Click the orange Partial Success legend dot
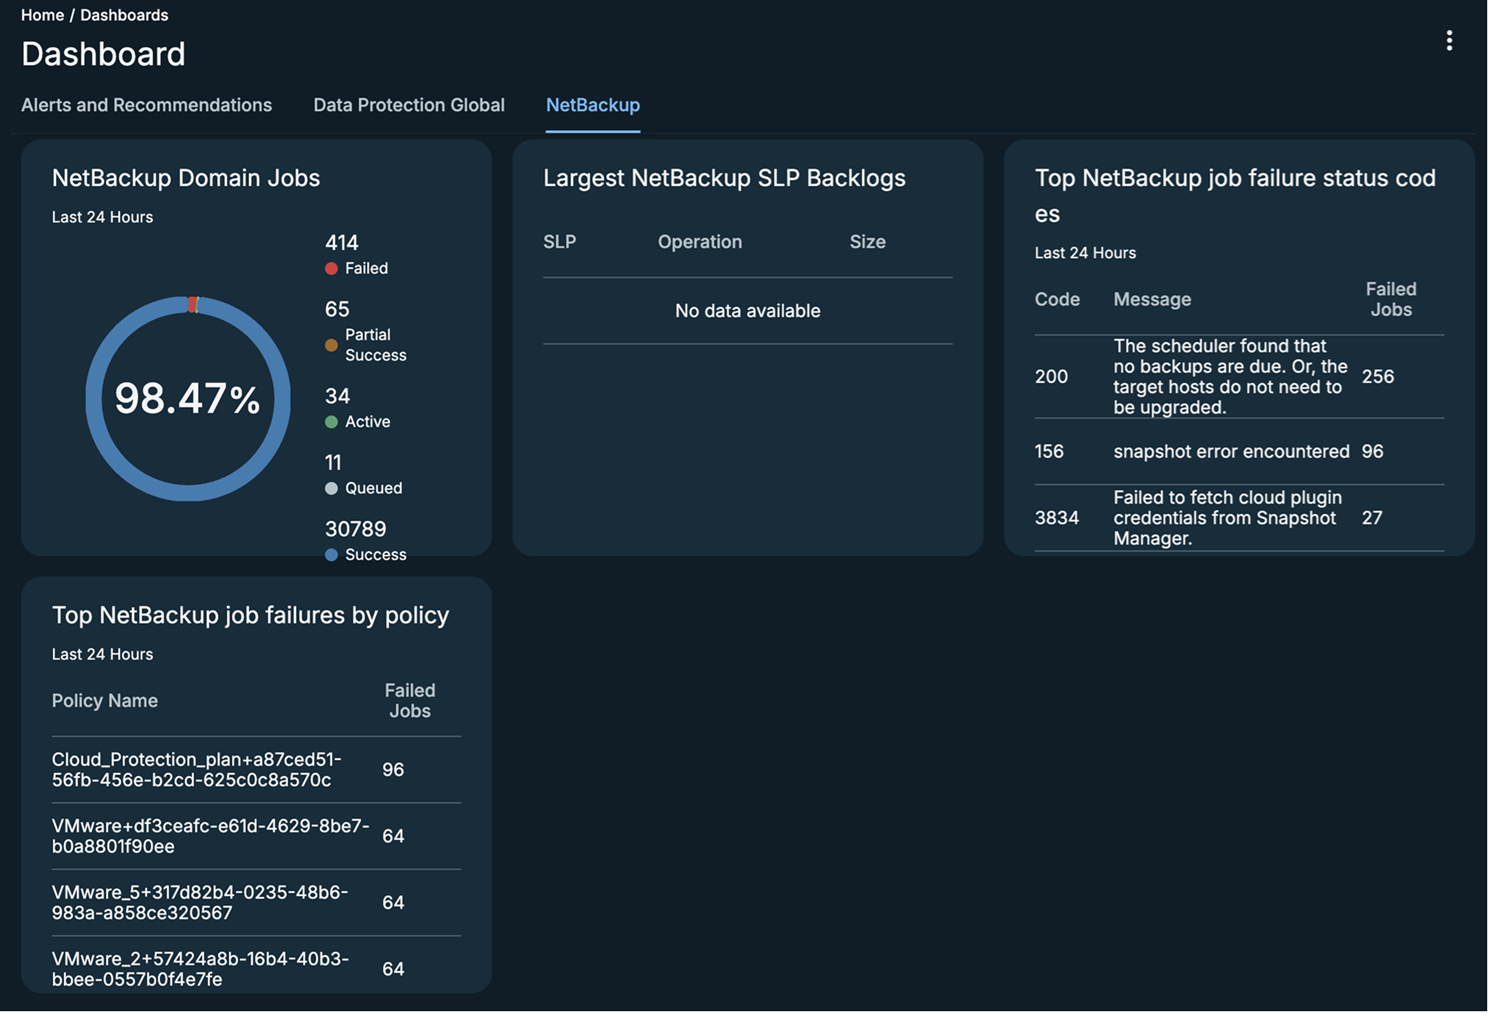The image size is (1492, 1016). coord(331,346)
